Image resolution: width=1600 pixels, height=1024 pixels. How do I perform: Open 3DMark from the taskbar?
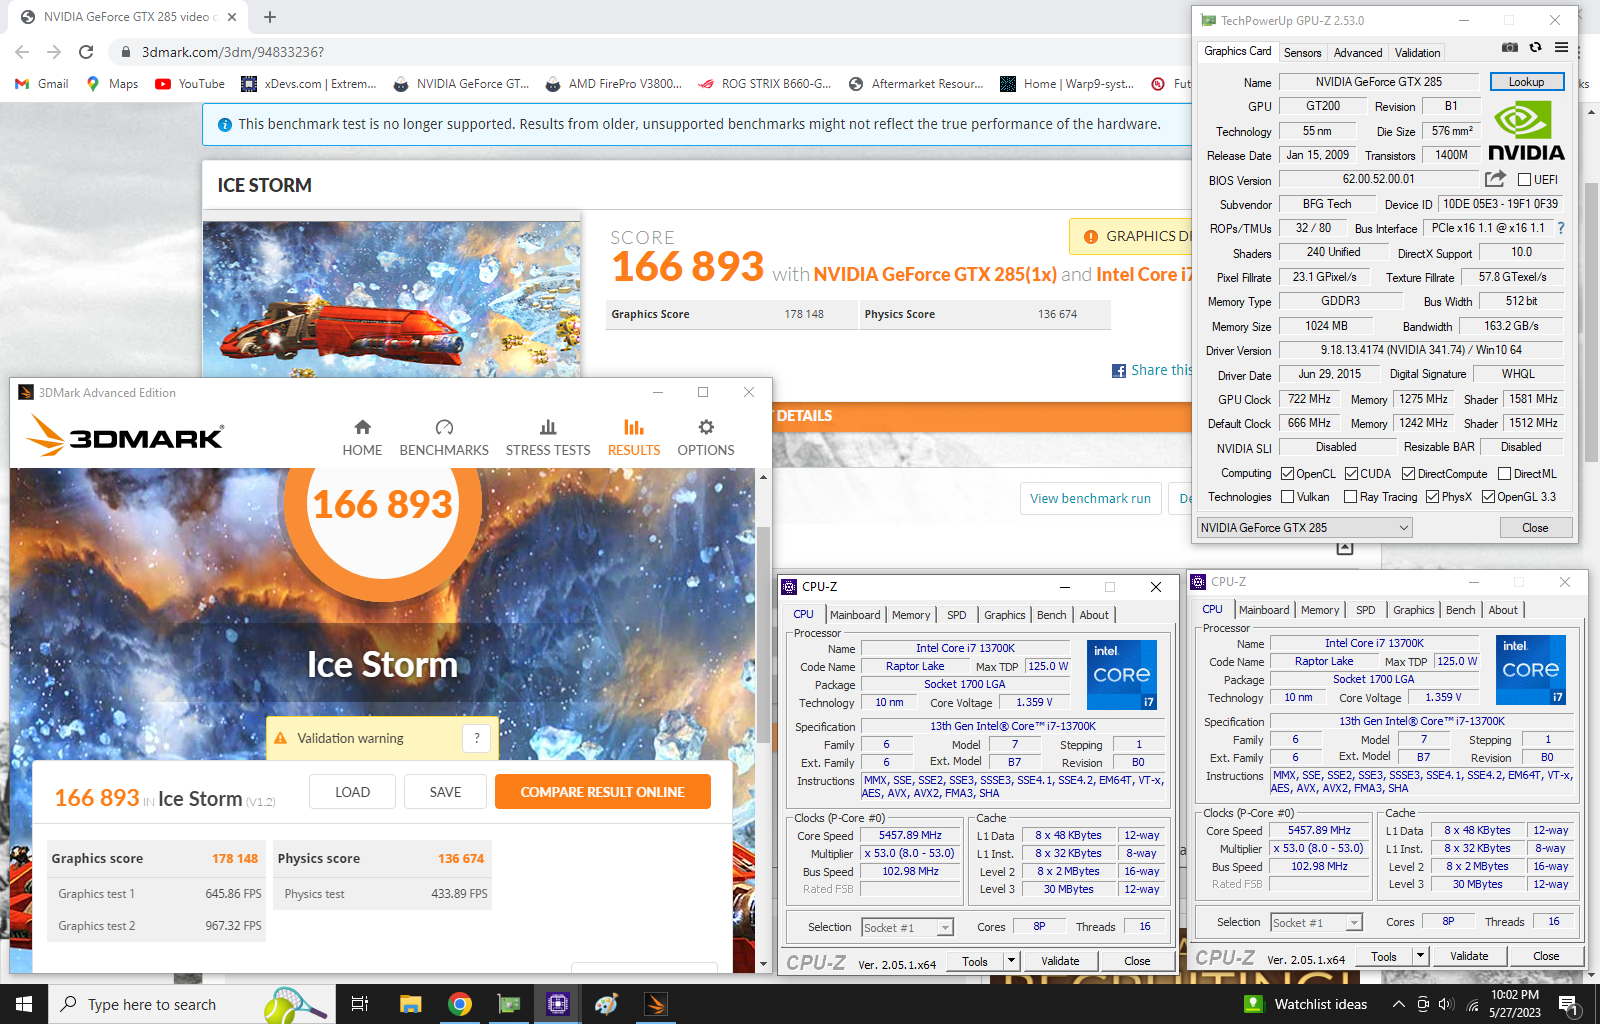(656, 1004)
